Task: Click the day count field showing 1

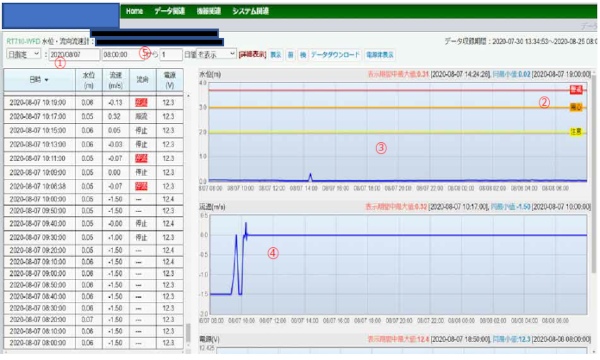Action: tap(171, 54)
